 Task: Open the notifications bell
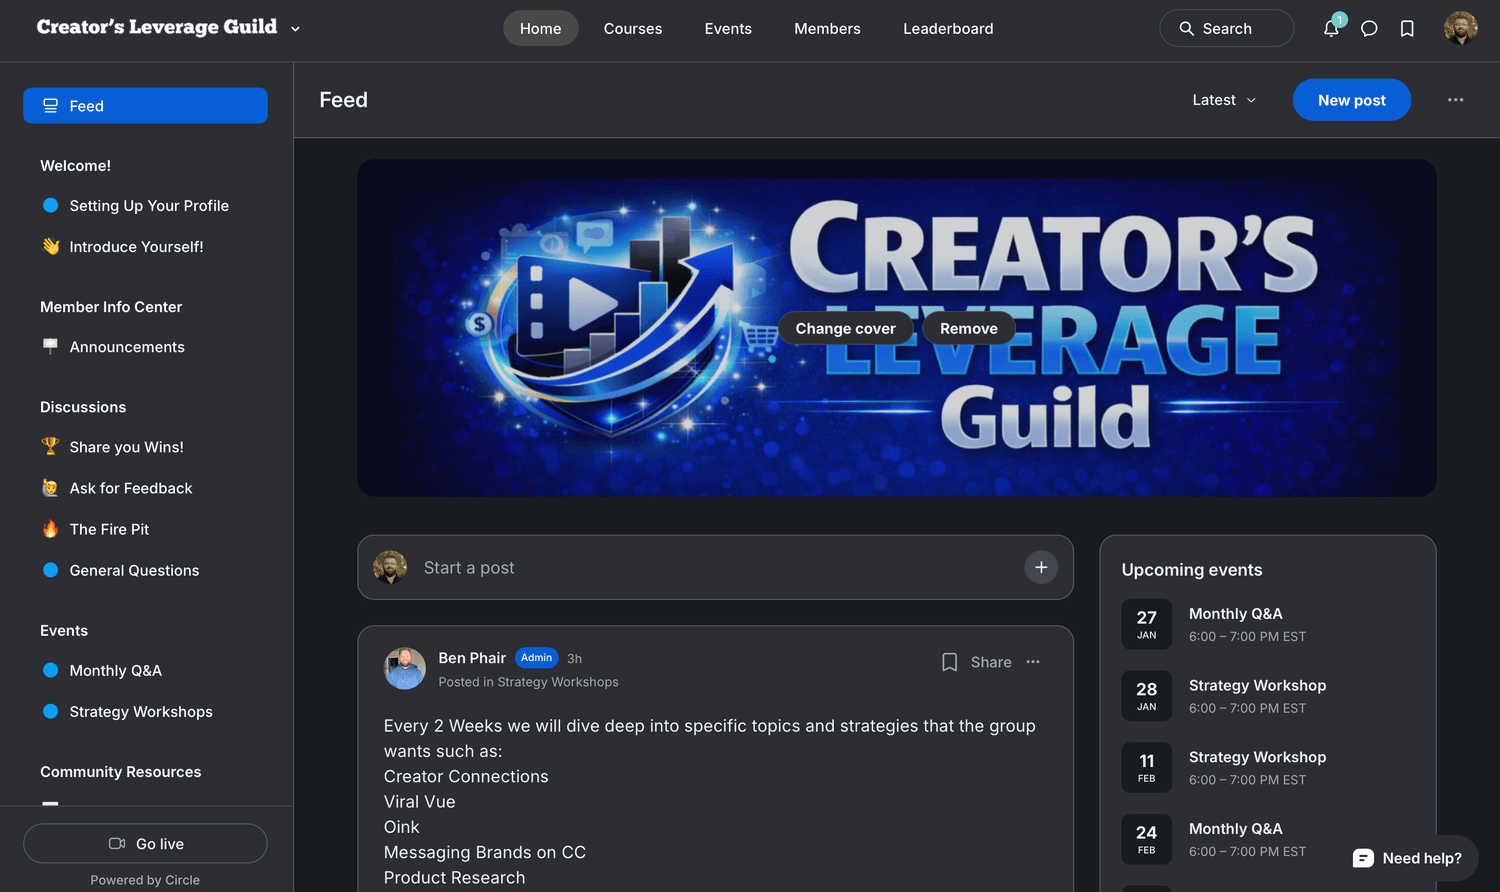[x=1331, y=28]
